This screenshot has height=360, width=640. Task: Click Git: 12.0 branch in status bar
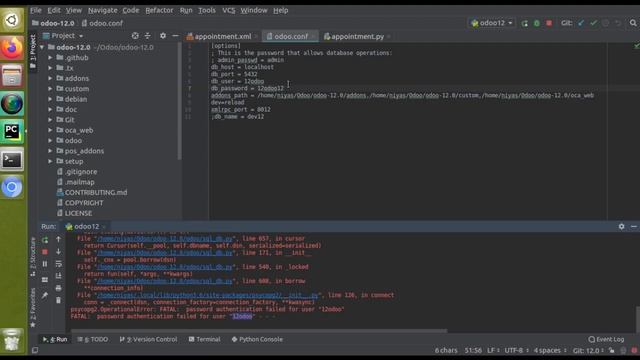[x=588, y=350]
